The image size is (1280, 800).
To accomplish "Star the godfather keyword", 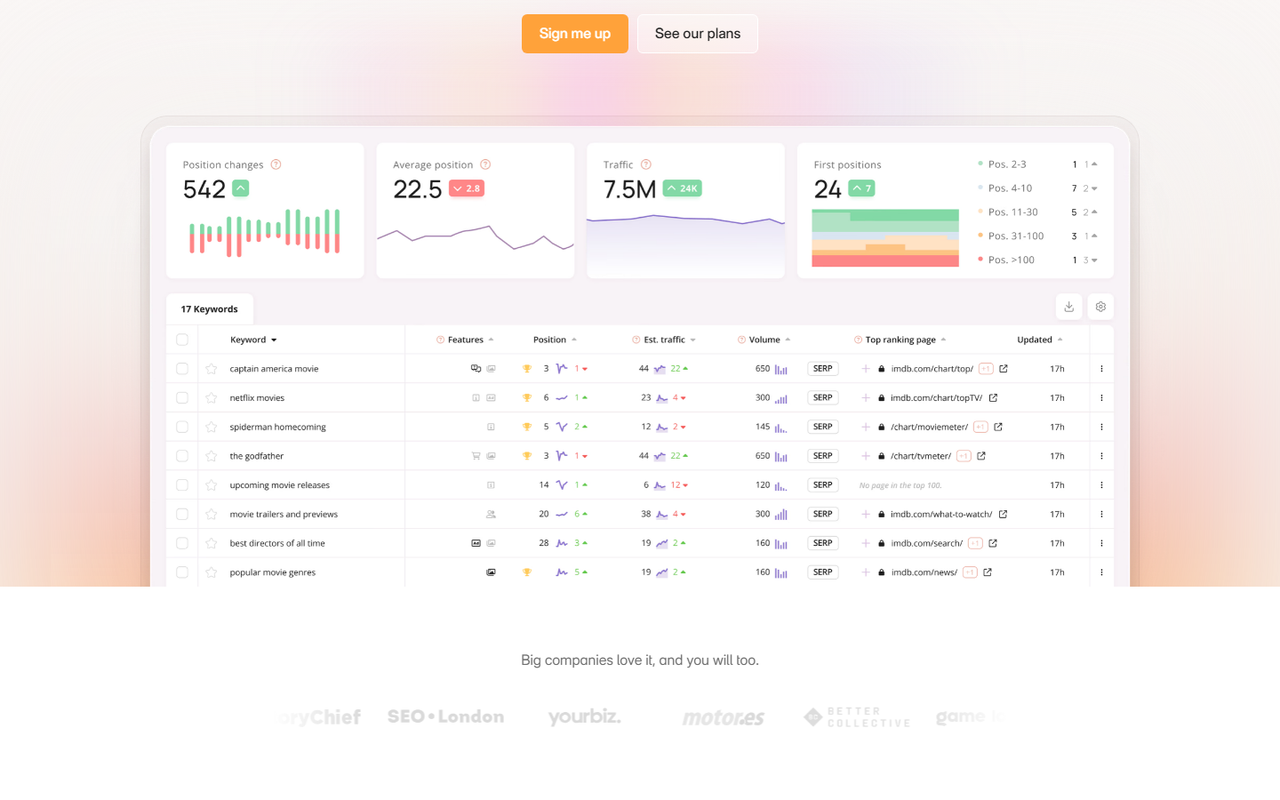I will tap(211, 456).
